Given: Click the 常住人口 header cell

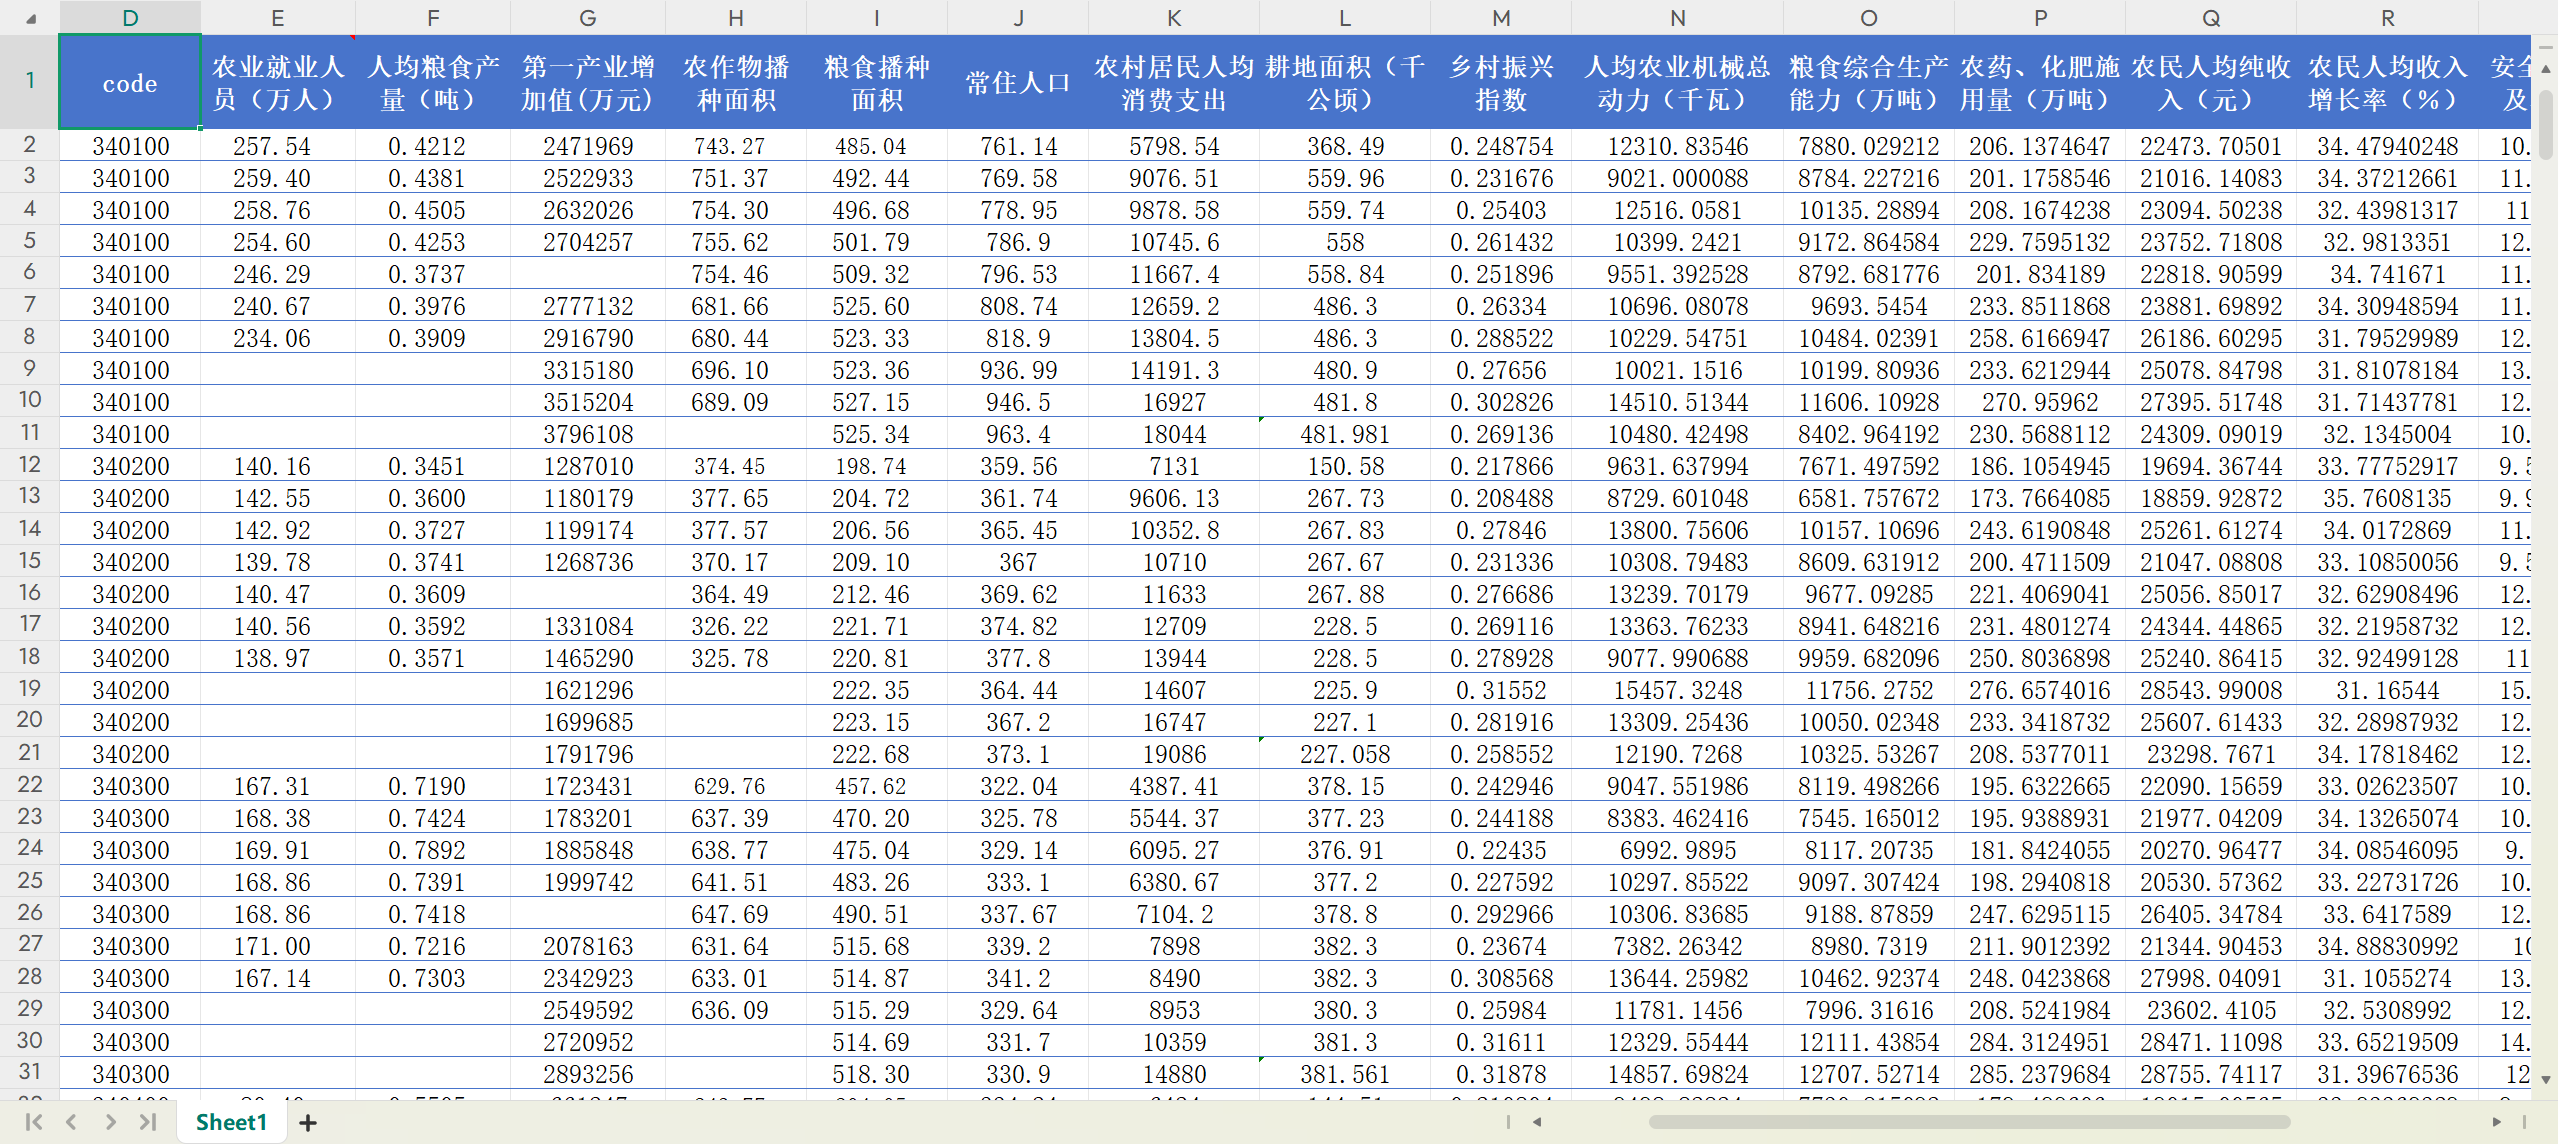Looking at the screenshot, I should coord(1017,83).
